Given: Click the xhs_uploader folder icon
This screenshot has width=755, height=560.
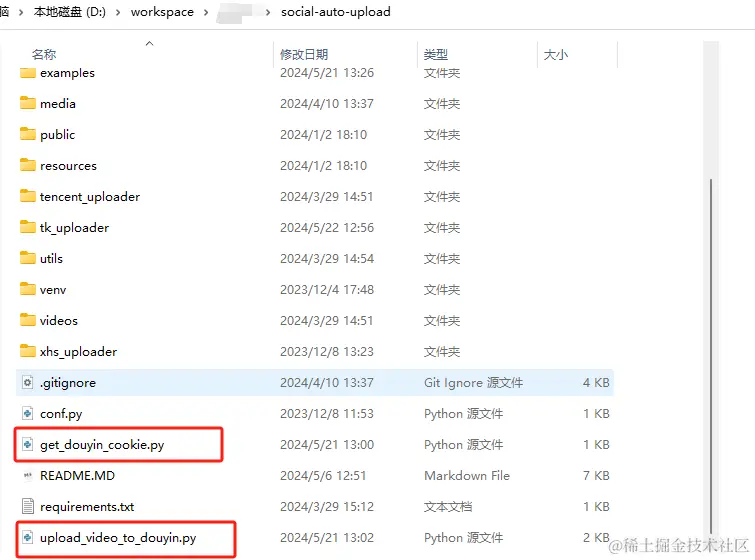Looking at the screenshot, I should (x=27, y=351).
